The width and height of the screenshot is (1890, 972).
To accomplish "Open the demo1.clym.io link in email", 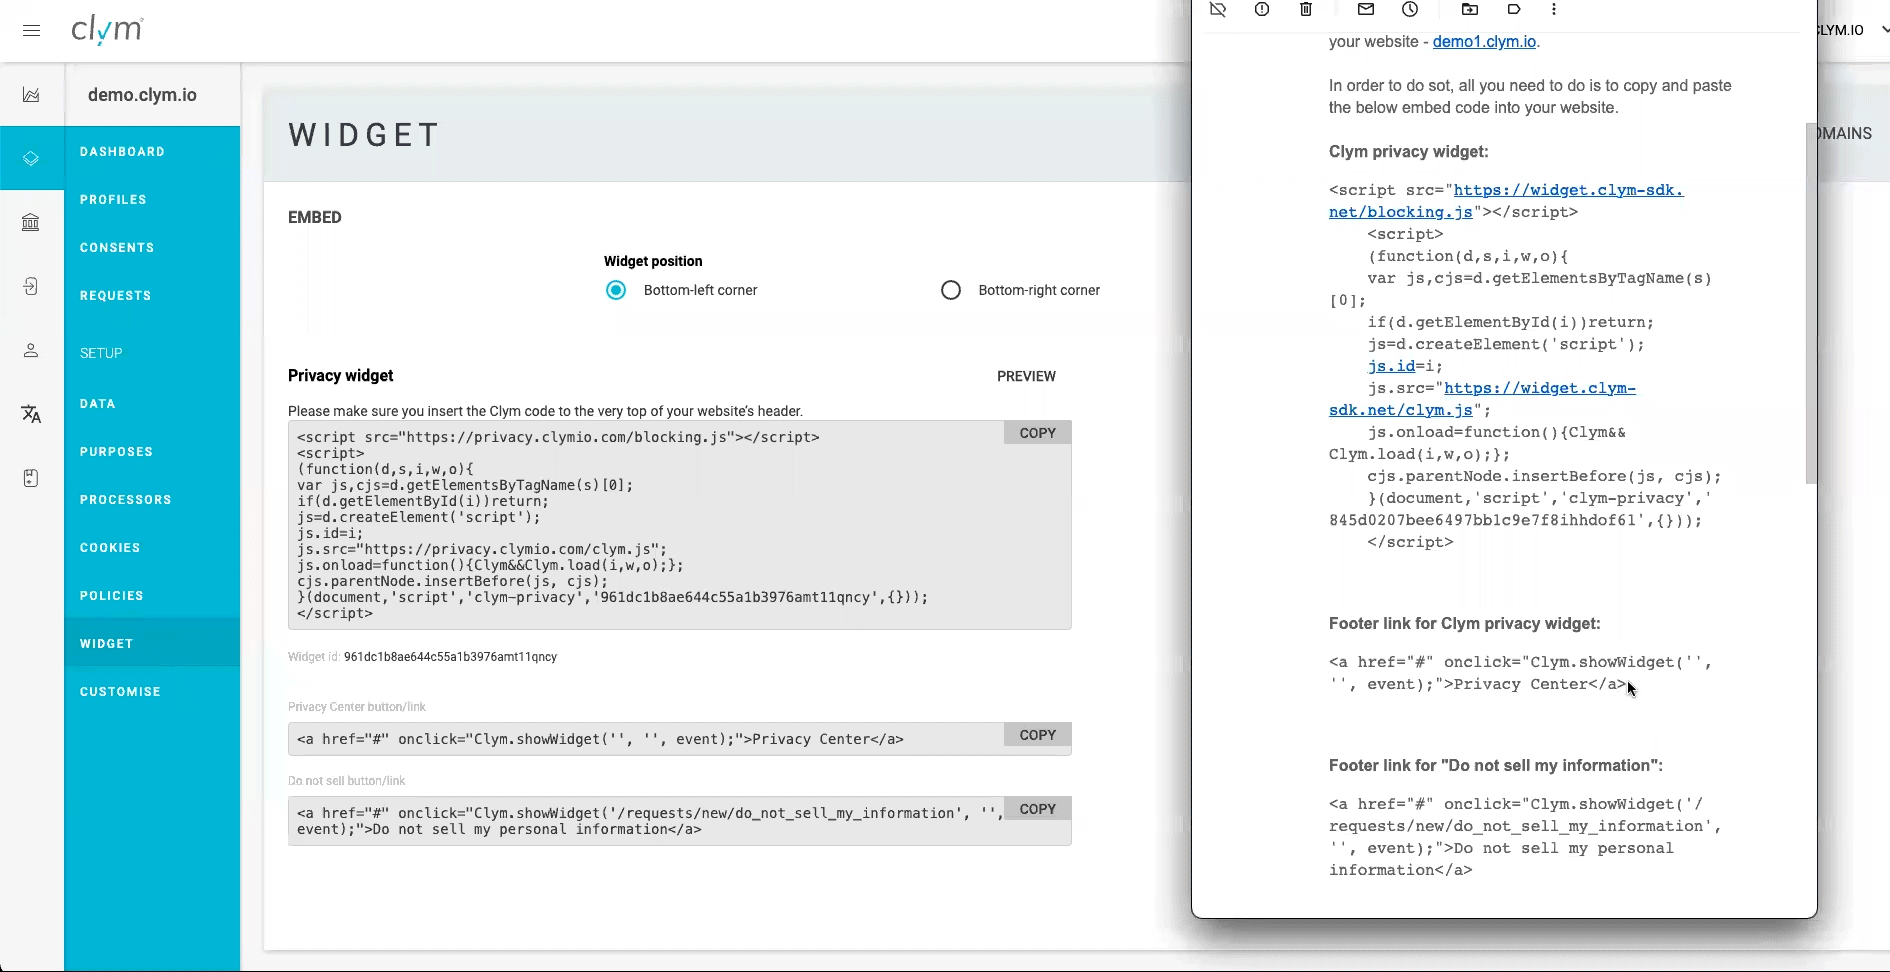I will (x=1484, y=42).
